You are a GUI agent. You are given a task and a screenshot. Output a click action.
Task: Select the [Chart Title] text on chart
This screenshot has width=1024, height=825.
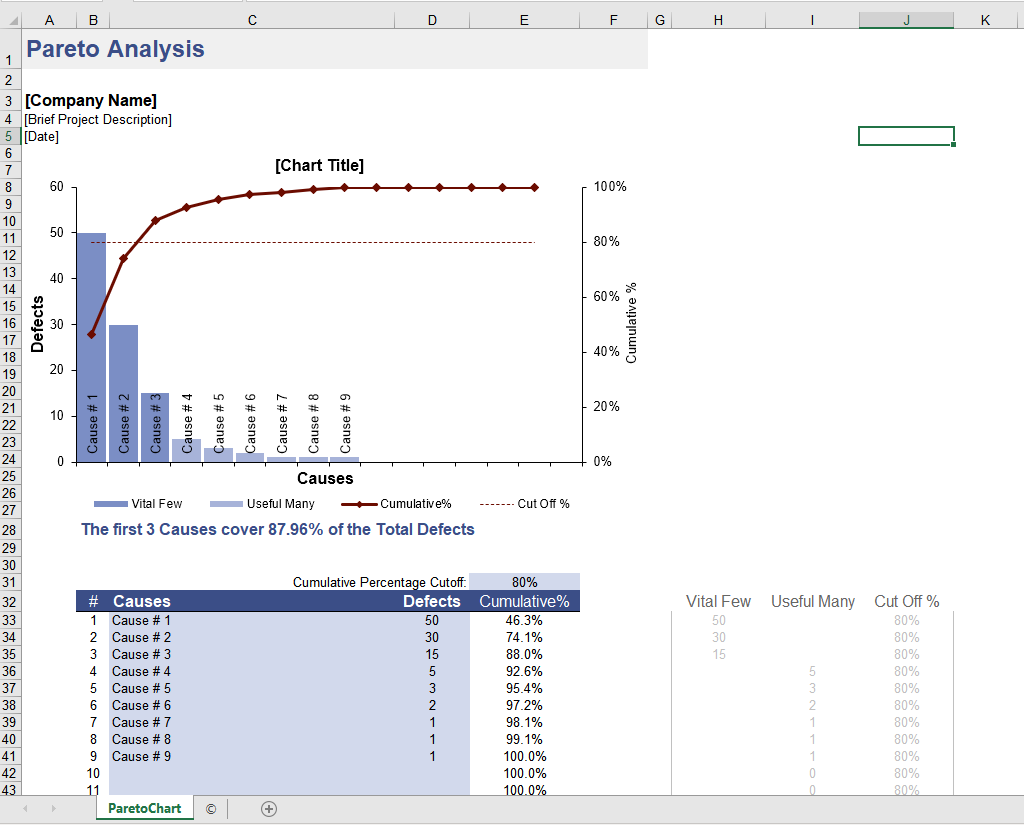coord(319,165)
